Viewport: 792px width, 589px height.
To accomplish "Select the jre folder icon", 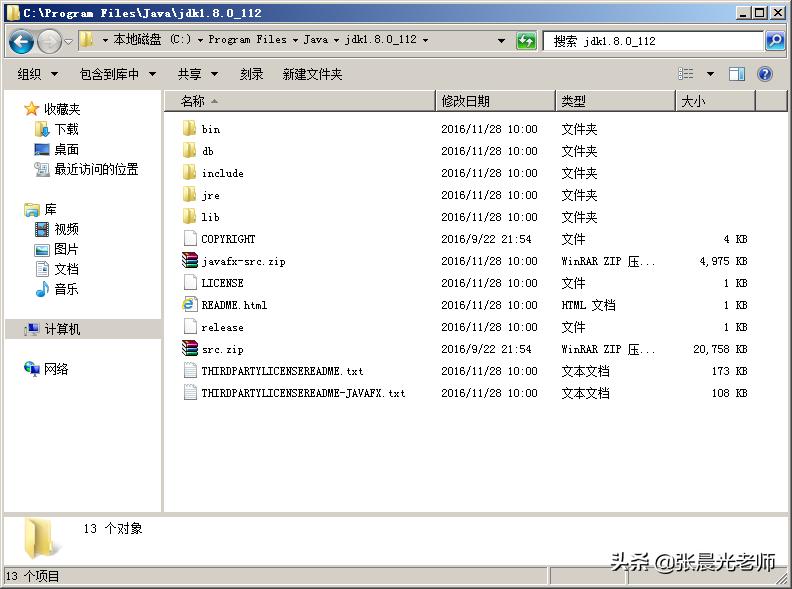I will [x=189, y=194].
